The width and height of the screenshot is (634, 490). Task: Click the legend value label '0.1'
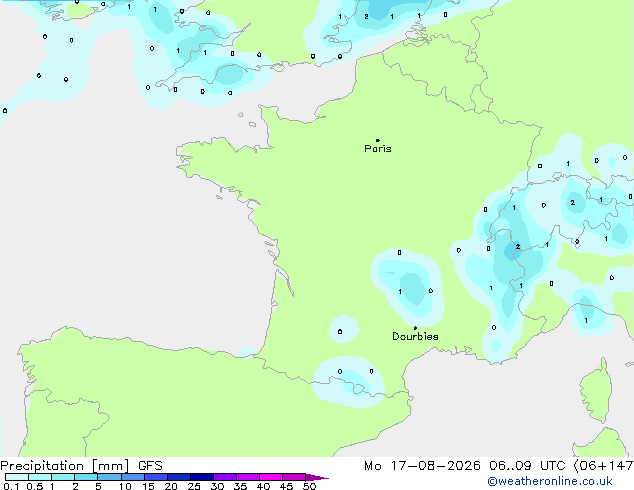(x=11, y=486)
